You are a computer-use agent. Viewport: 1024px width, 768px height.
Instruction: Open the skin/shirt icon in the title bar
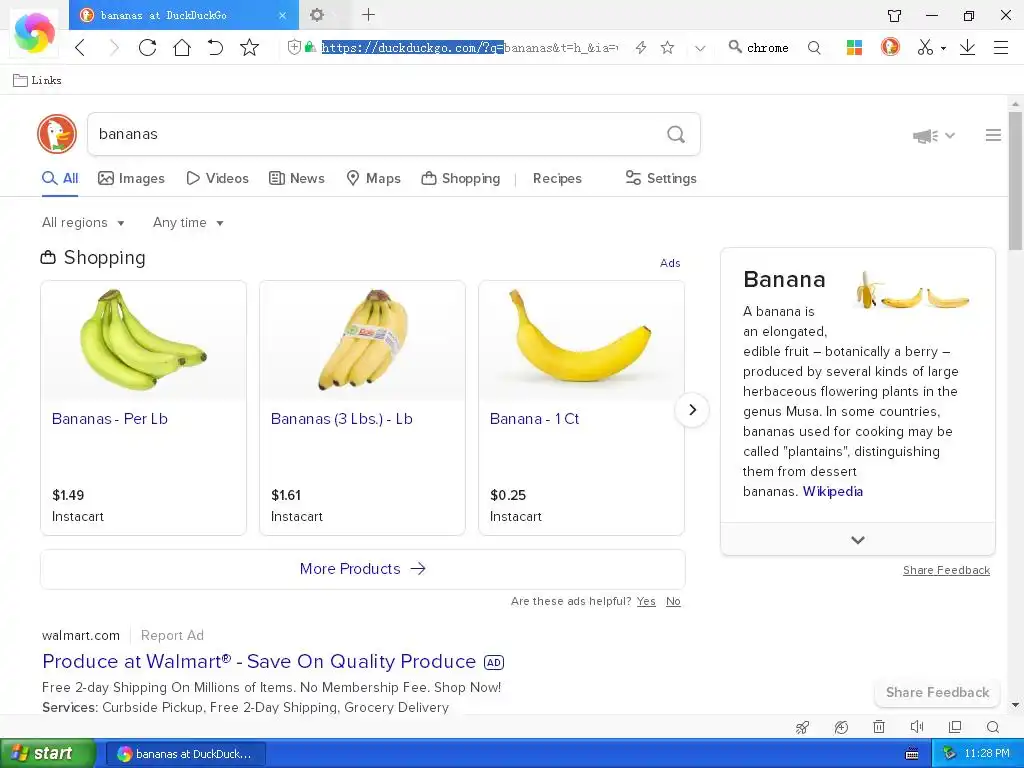[894, 16]
